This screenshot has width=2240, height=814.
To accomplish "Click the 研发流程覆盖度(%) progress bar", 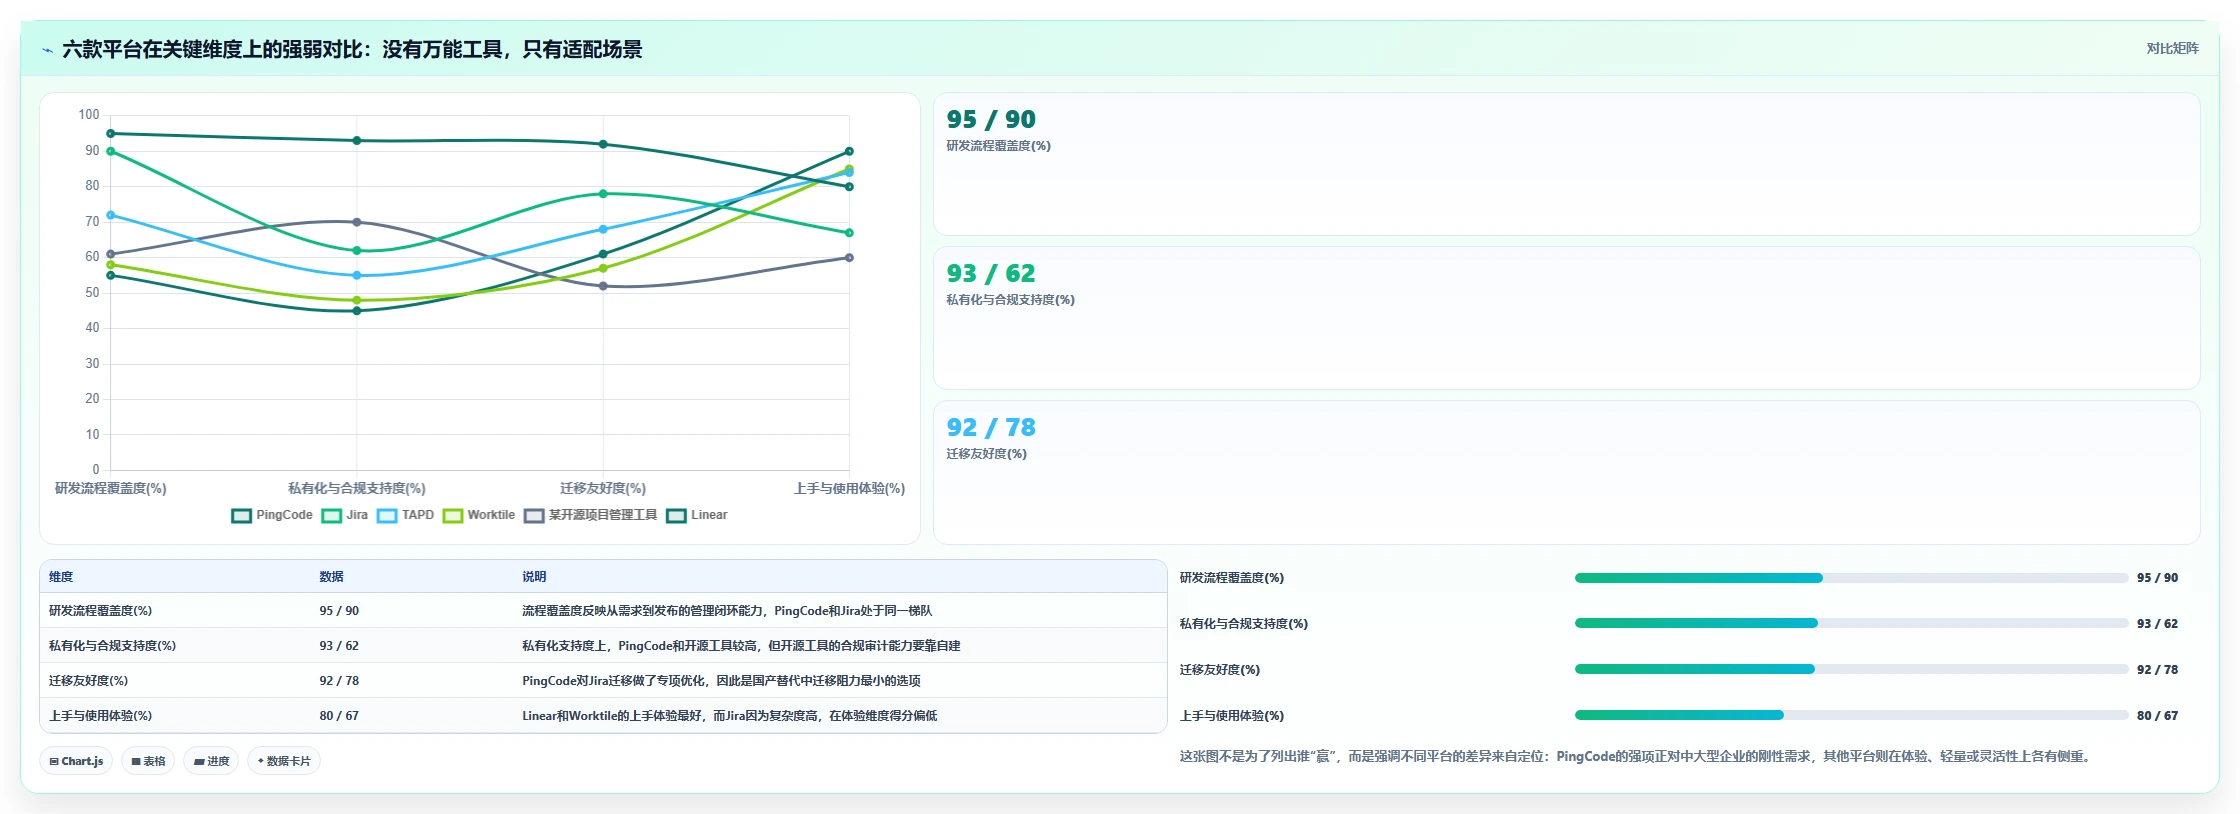I will 1851,578.
